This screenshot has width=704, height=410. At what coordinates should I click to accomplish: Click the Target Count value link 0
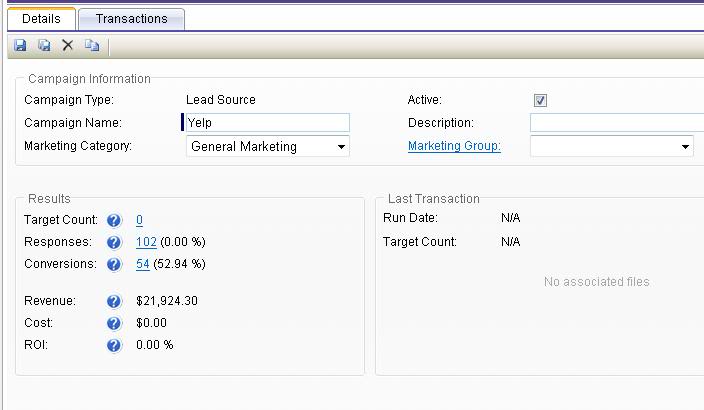tap(140, 220)
